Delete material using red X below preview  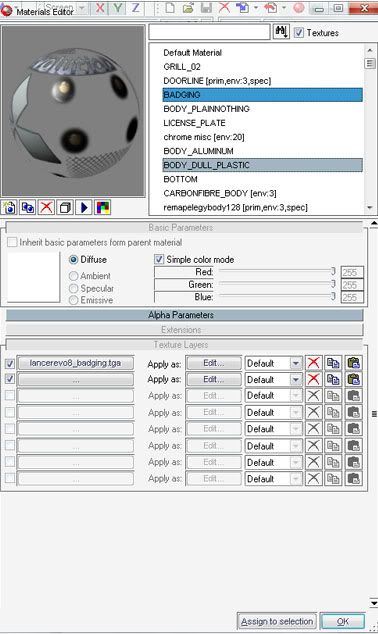click(x=46, y=208)
